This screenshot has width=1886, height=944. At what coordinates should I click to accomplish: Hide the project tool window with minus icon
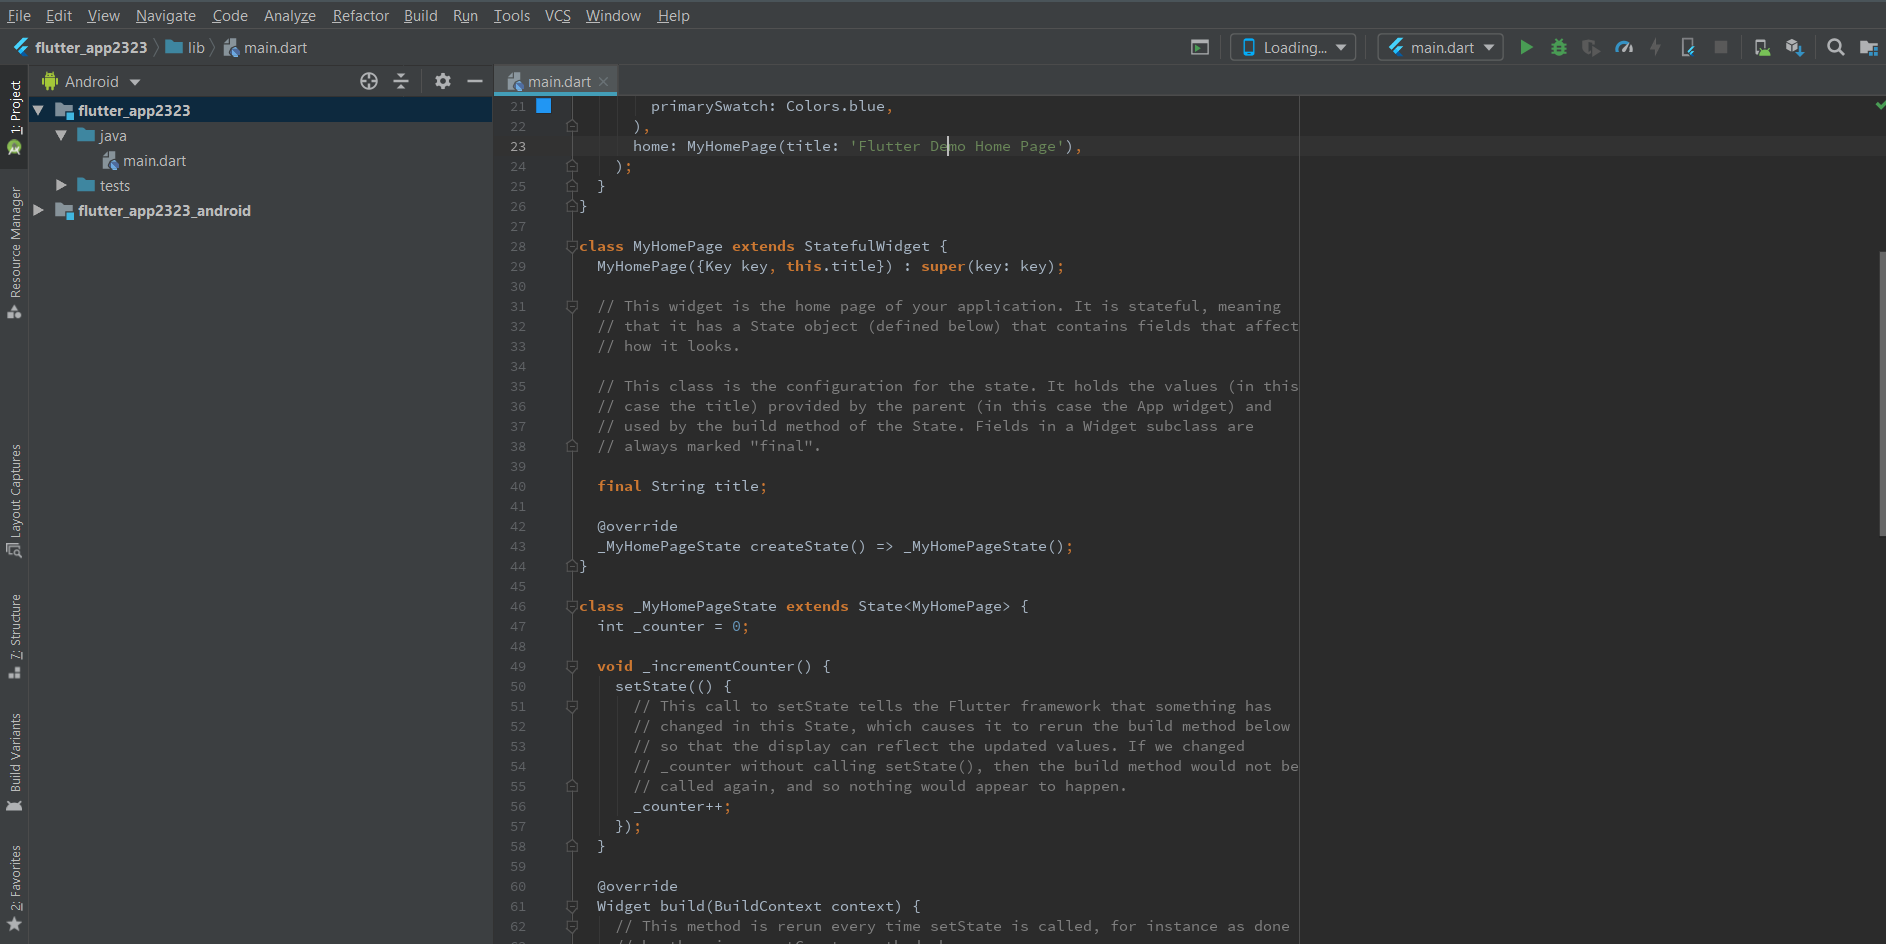(x=475, y=81)
